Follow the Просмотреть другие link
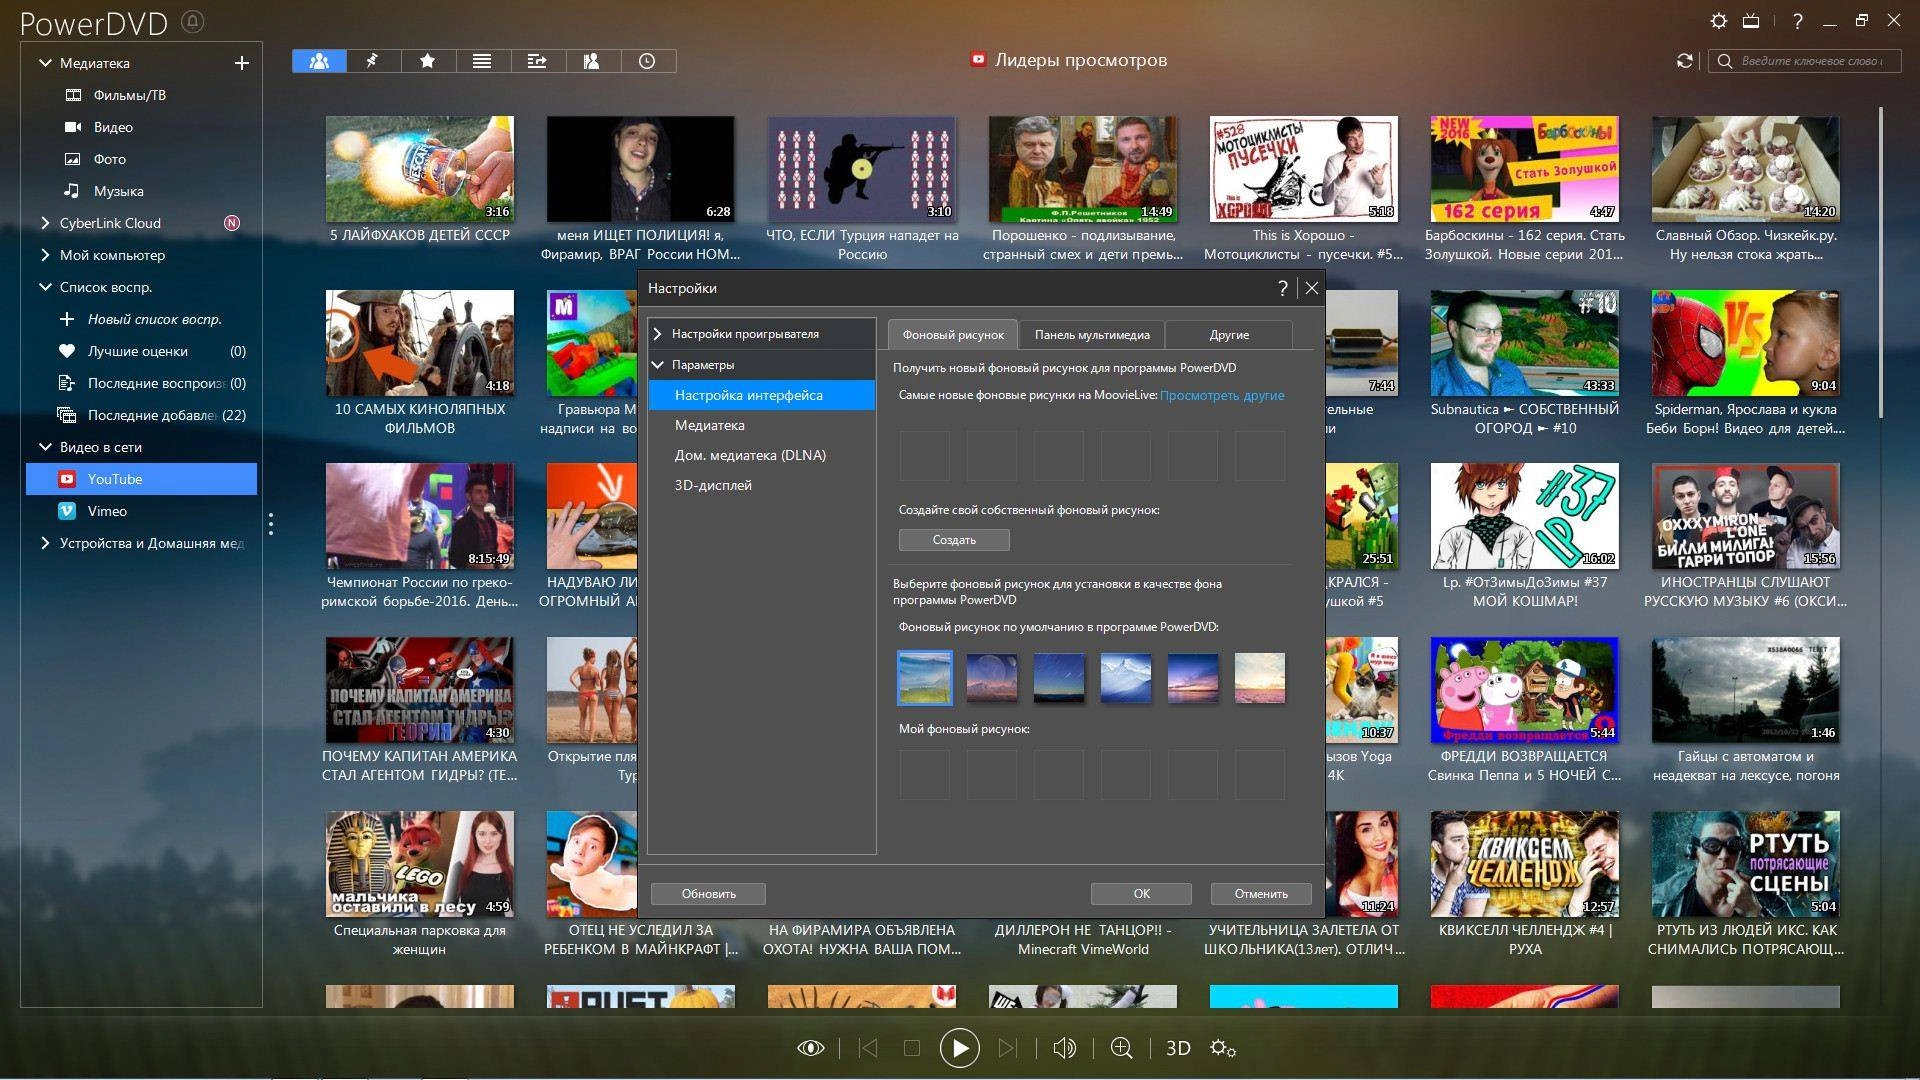The image size is (1920, 1080). pos(1222,395)
